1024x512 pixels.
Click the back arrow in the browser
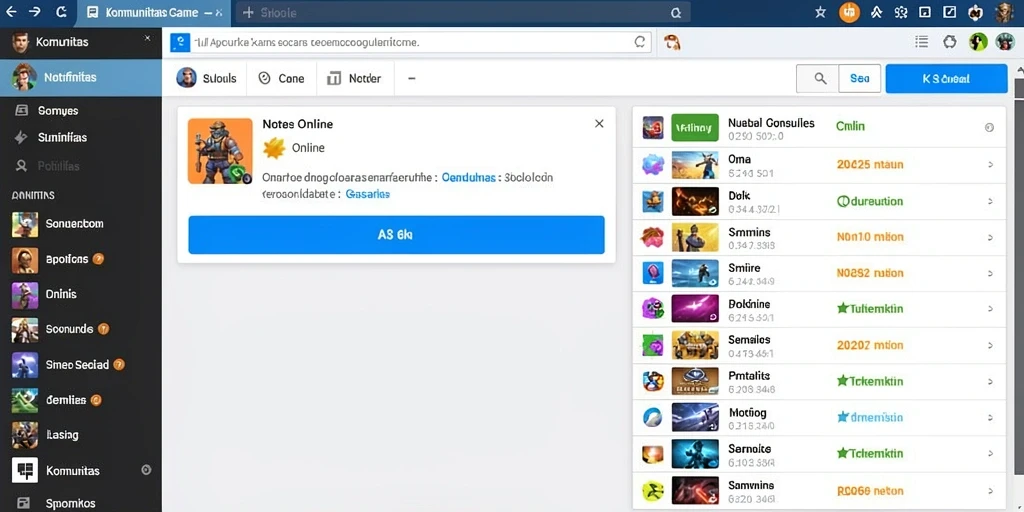point(11,12)
